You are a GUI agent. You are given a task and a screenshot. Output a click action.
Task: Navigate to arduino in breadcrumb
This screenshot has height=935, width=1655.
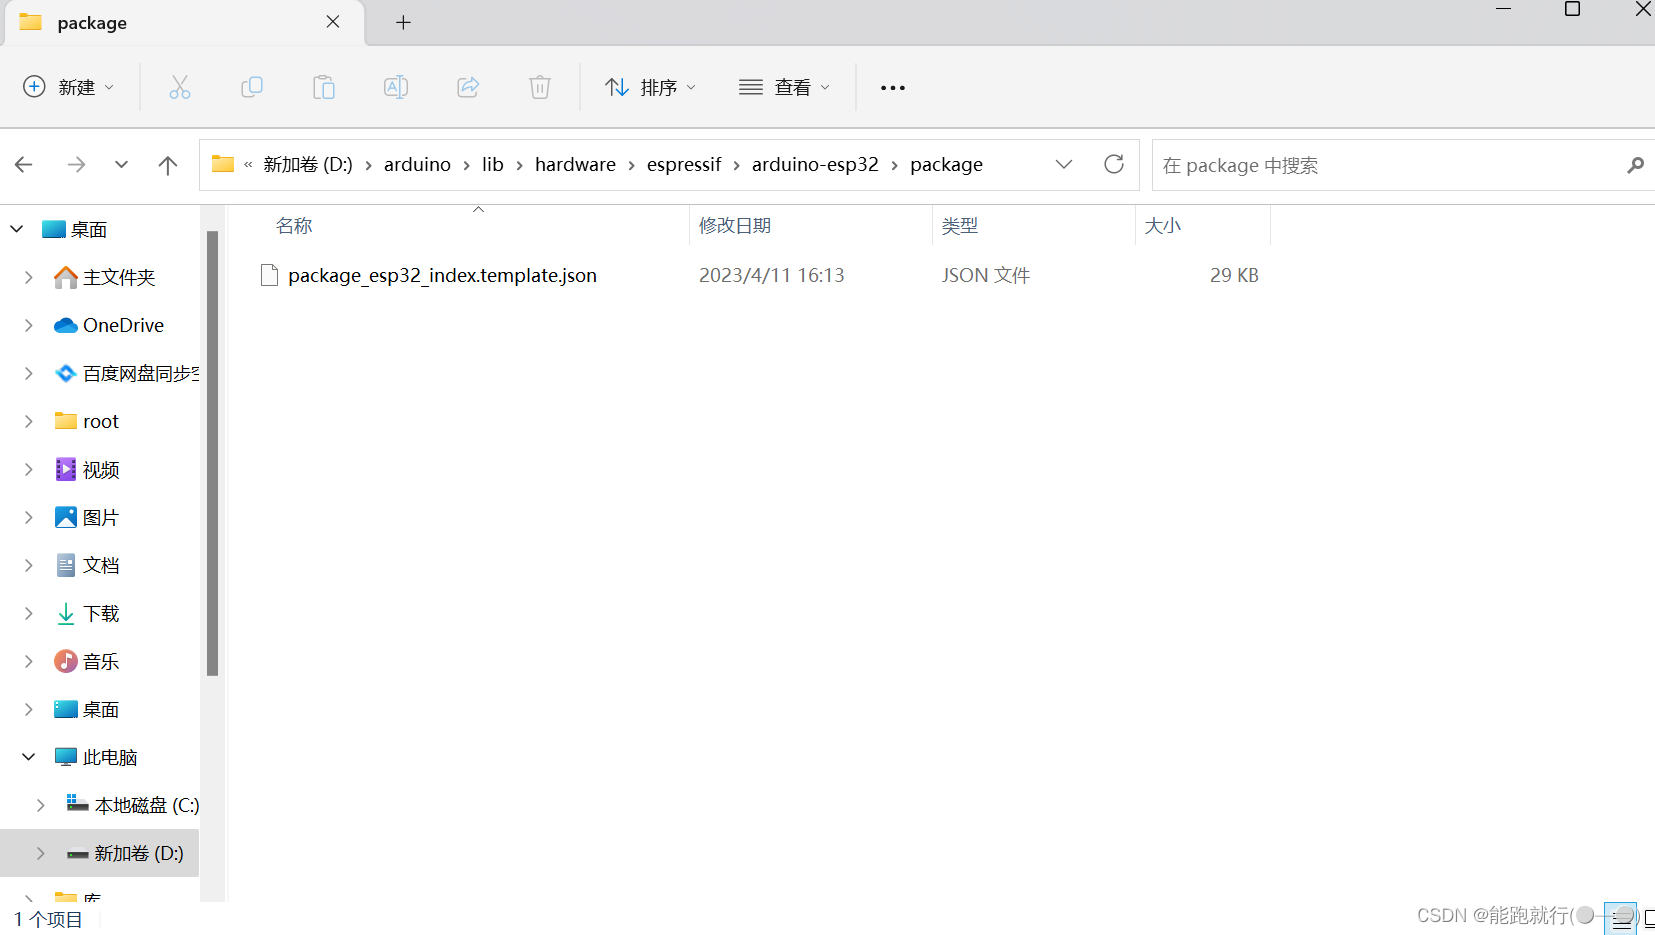click(x=417, y=164)
